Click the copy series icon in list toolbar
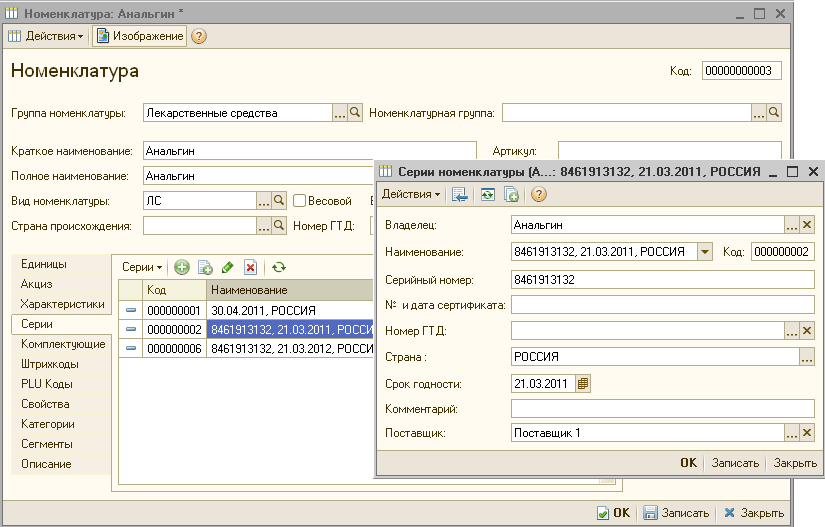Image resolution: width=825 pixels, height=527 pixels. click(205, 267)
